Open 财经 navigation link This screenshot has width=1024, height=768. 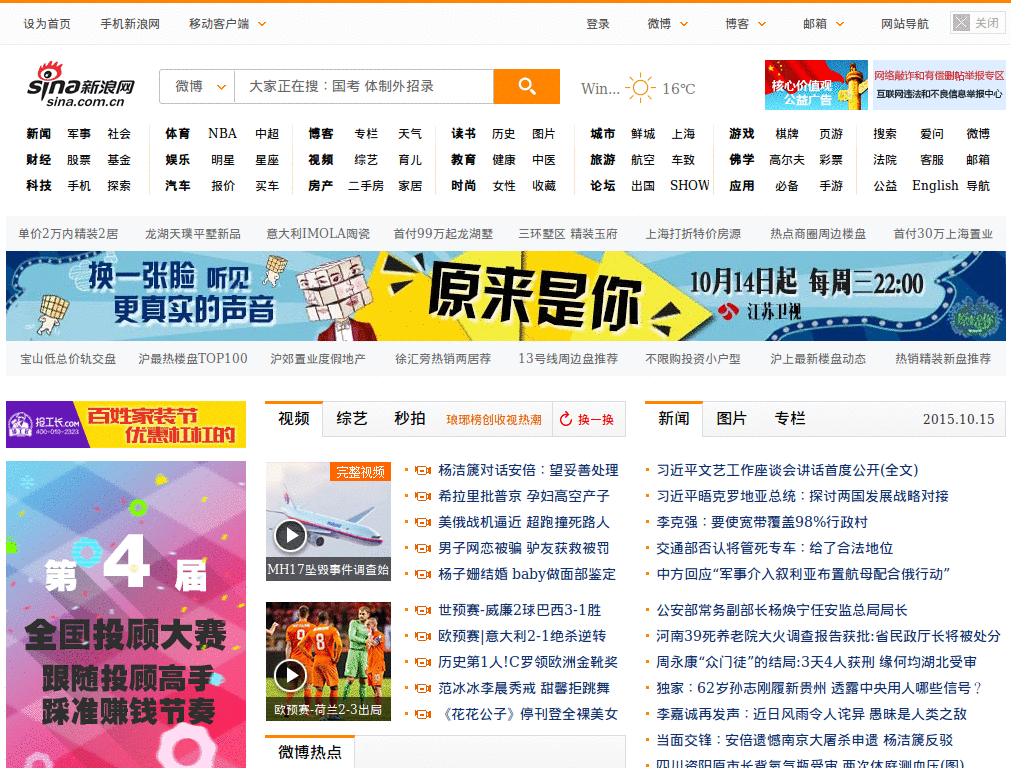point(39,159)
